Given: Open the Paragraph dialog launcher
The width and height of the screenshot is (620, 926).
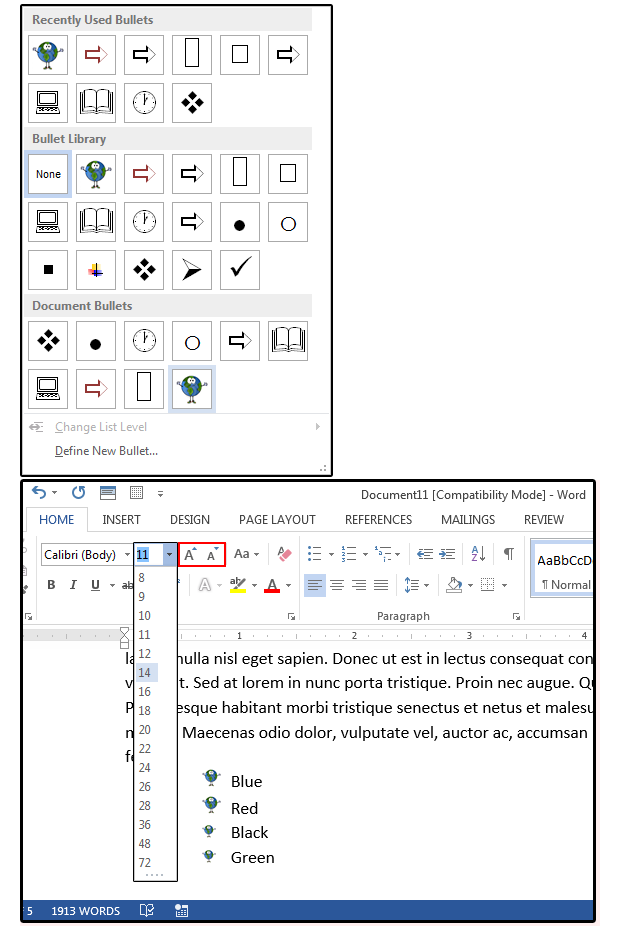Looking at the screenshot, I should (517, 617).
